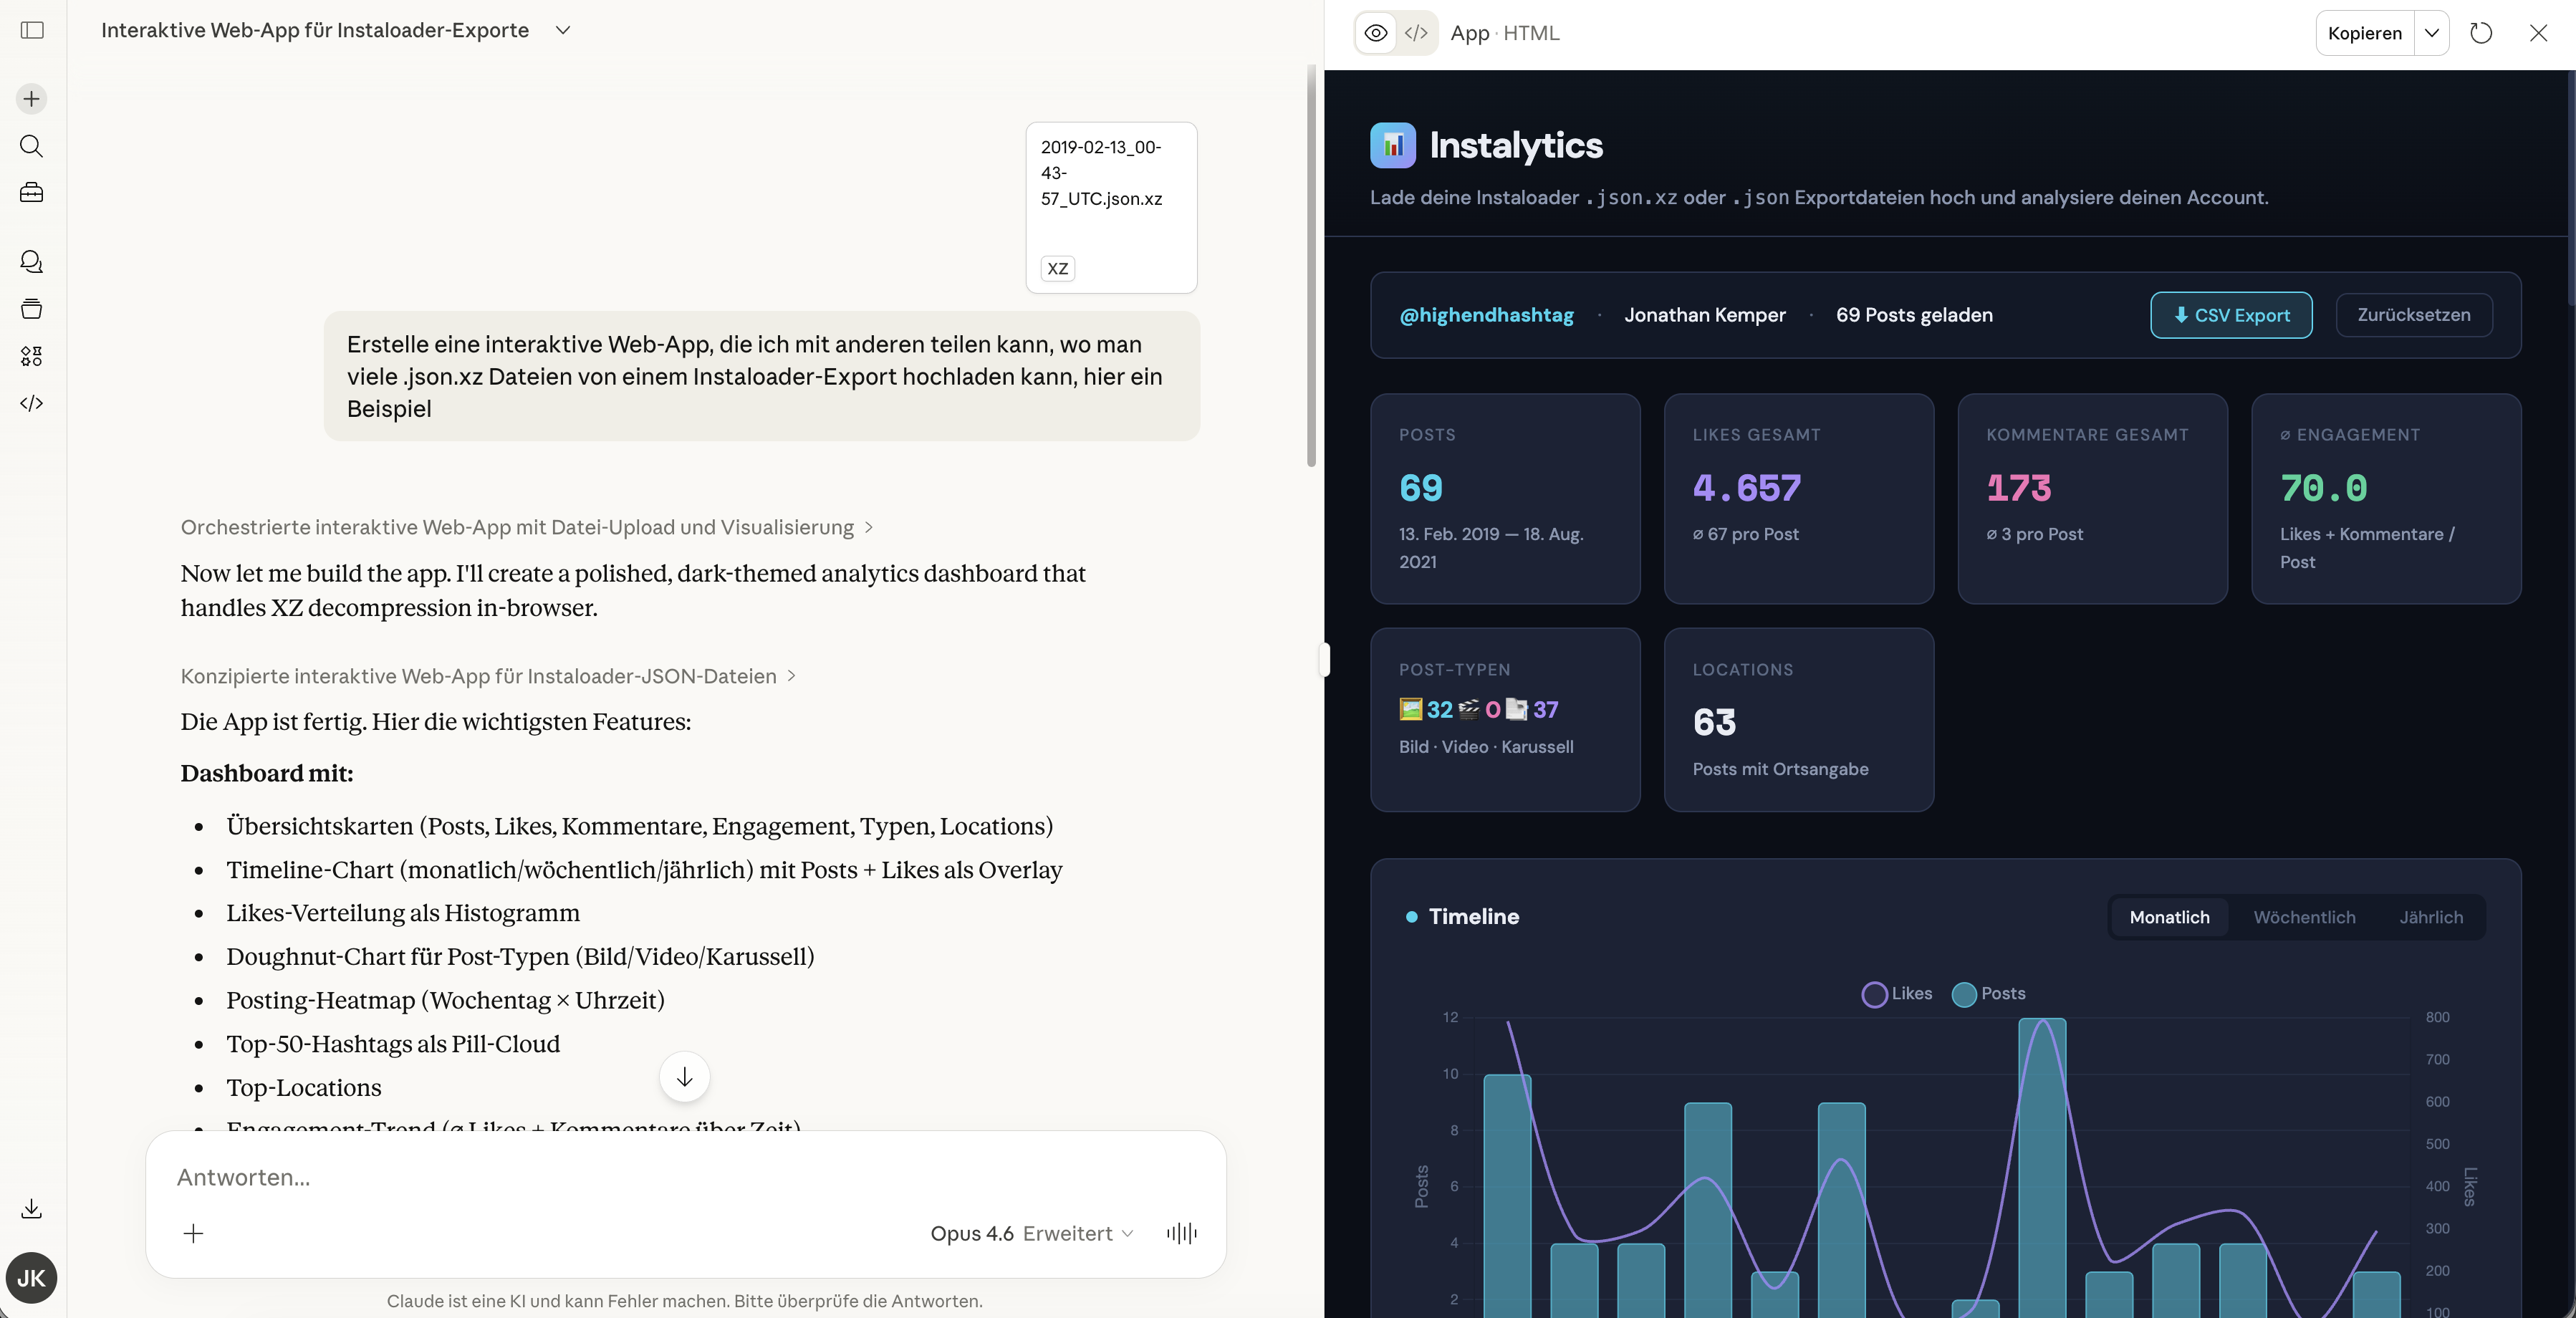Open the conversation title dropdown chevron
Image resolution: width=2576 pixels, height=1318 pixels.
point(563,30)
